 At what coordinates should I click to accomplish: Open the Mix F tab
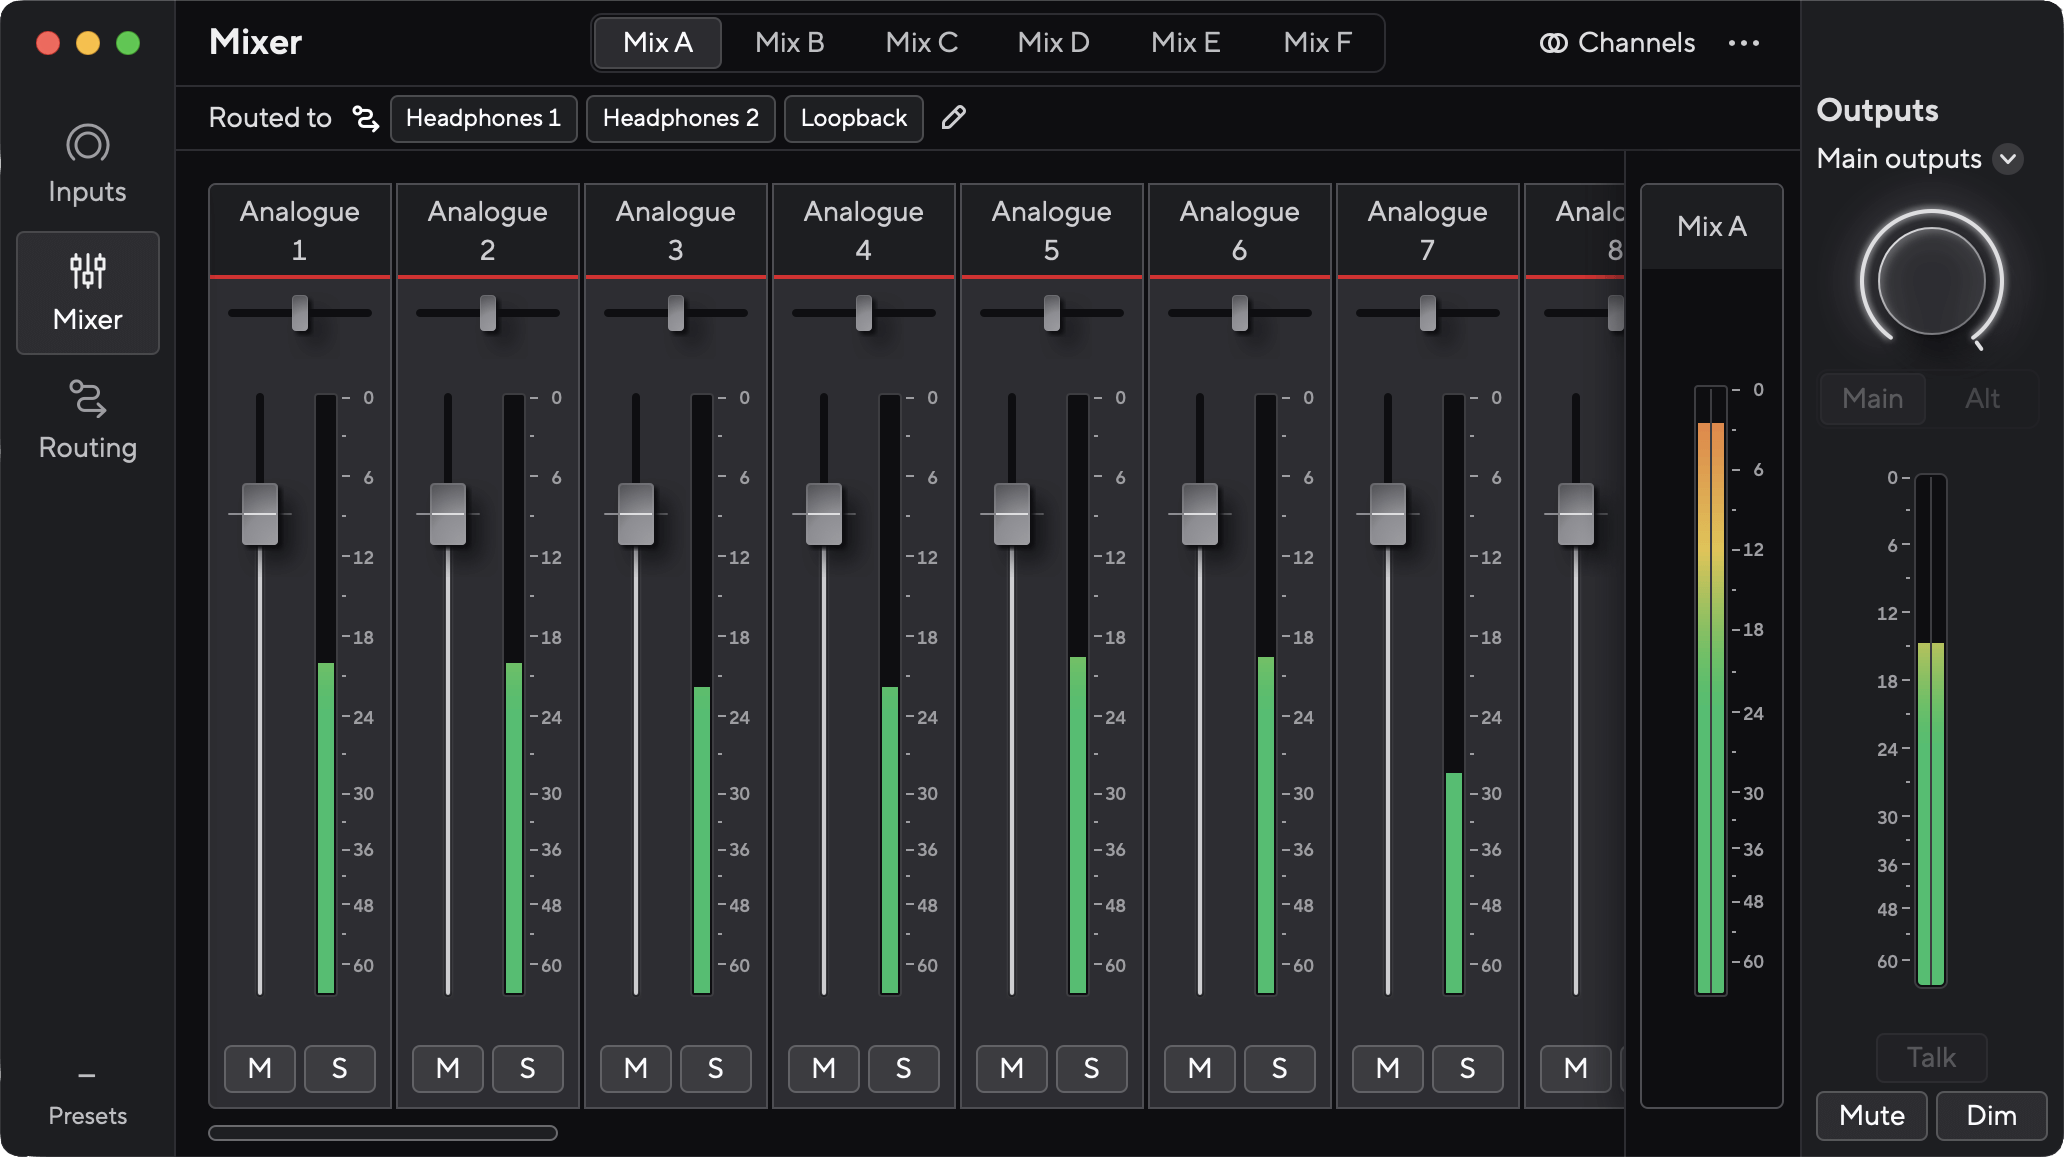click(x=1317, y=43)
